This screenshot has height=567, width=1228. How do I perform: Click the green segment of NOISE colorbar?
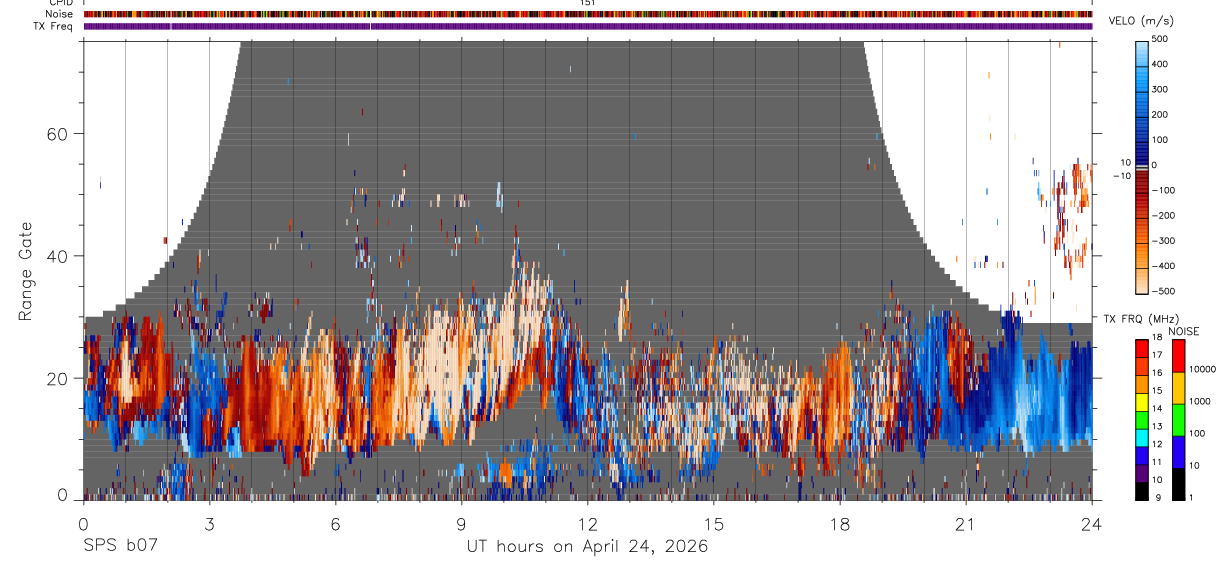1177,419
